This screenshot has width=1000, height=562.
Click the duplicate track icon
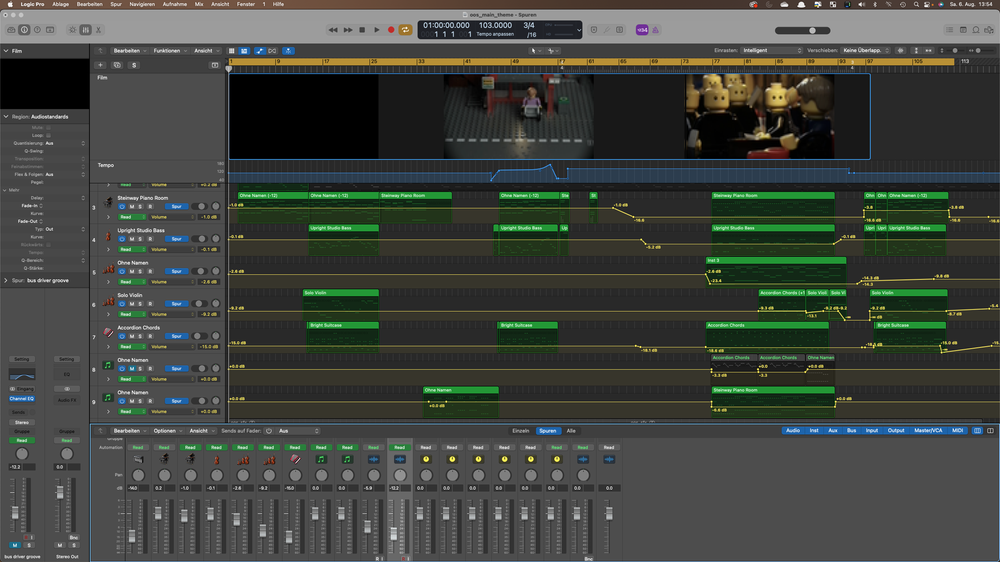[117, 65]
